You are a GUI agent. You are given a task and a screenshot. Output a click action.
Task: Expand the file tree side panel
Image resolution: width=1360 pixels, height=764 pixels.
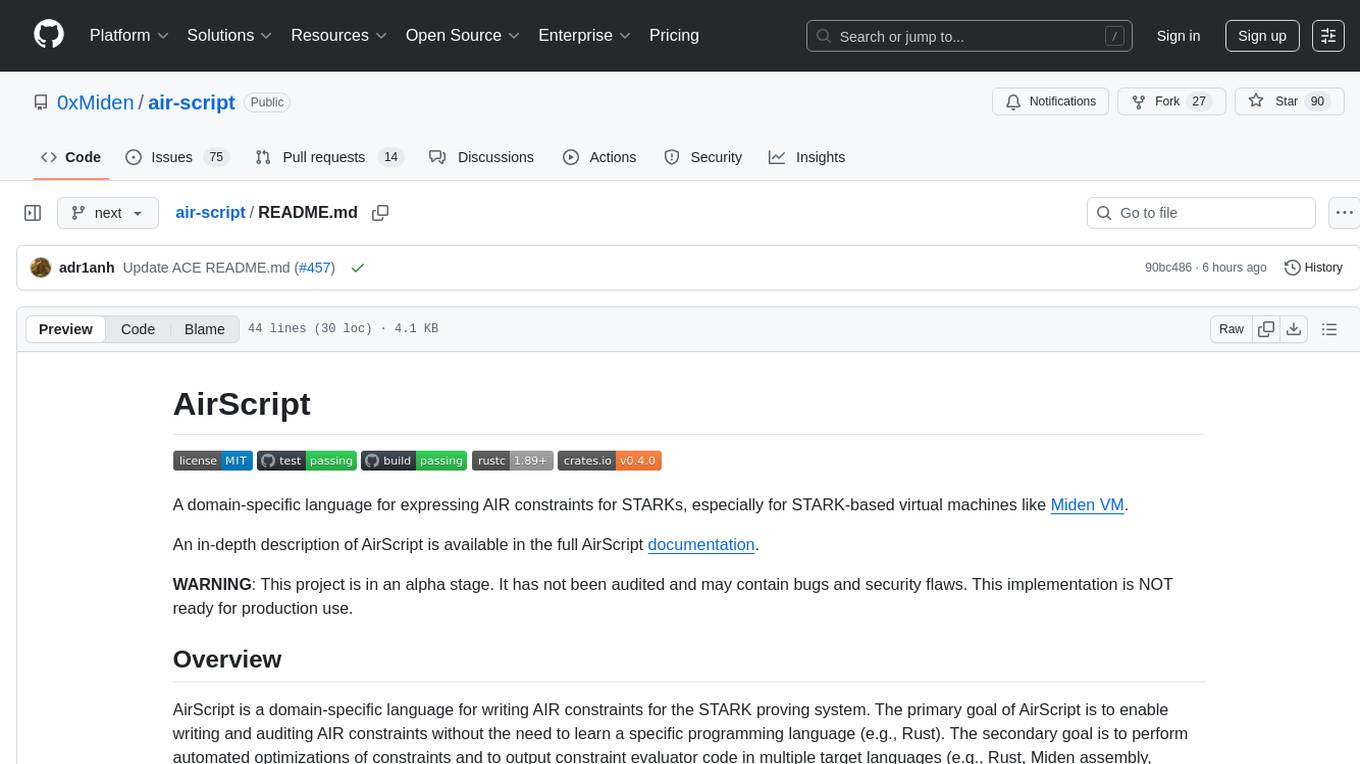[x=33, y=213]
